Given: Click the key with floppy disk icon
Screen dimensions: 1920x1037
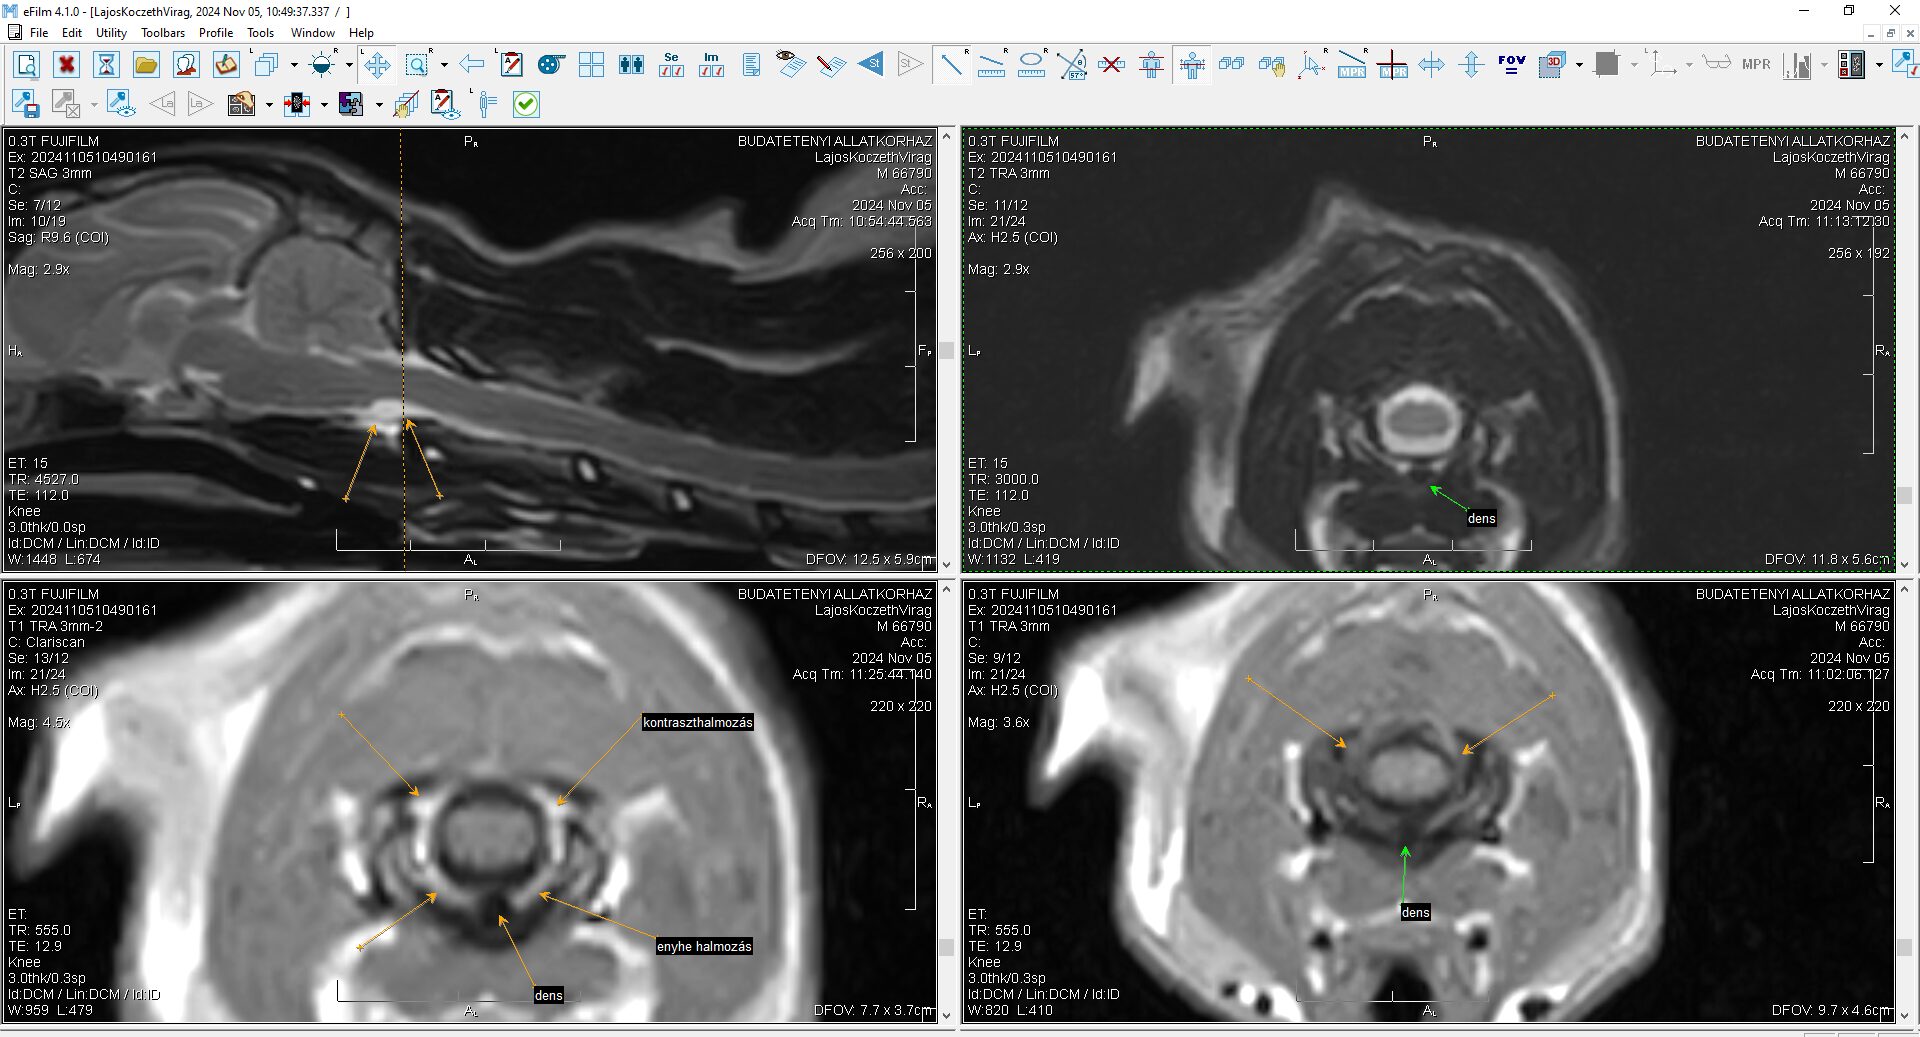Looking at the screenshot, I should pyautogui.click(x=26, y=104).
